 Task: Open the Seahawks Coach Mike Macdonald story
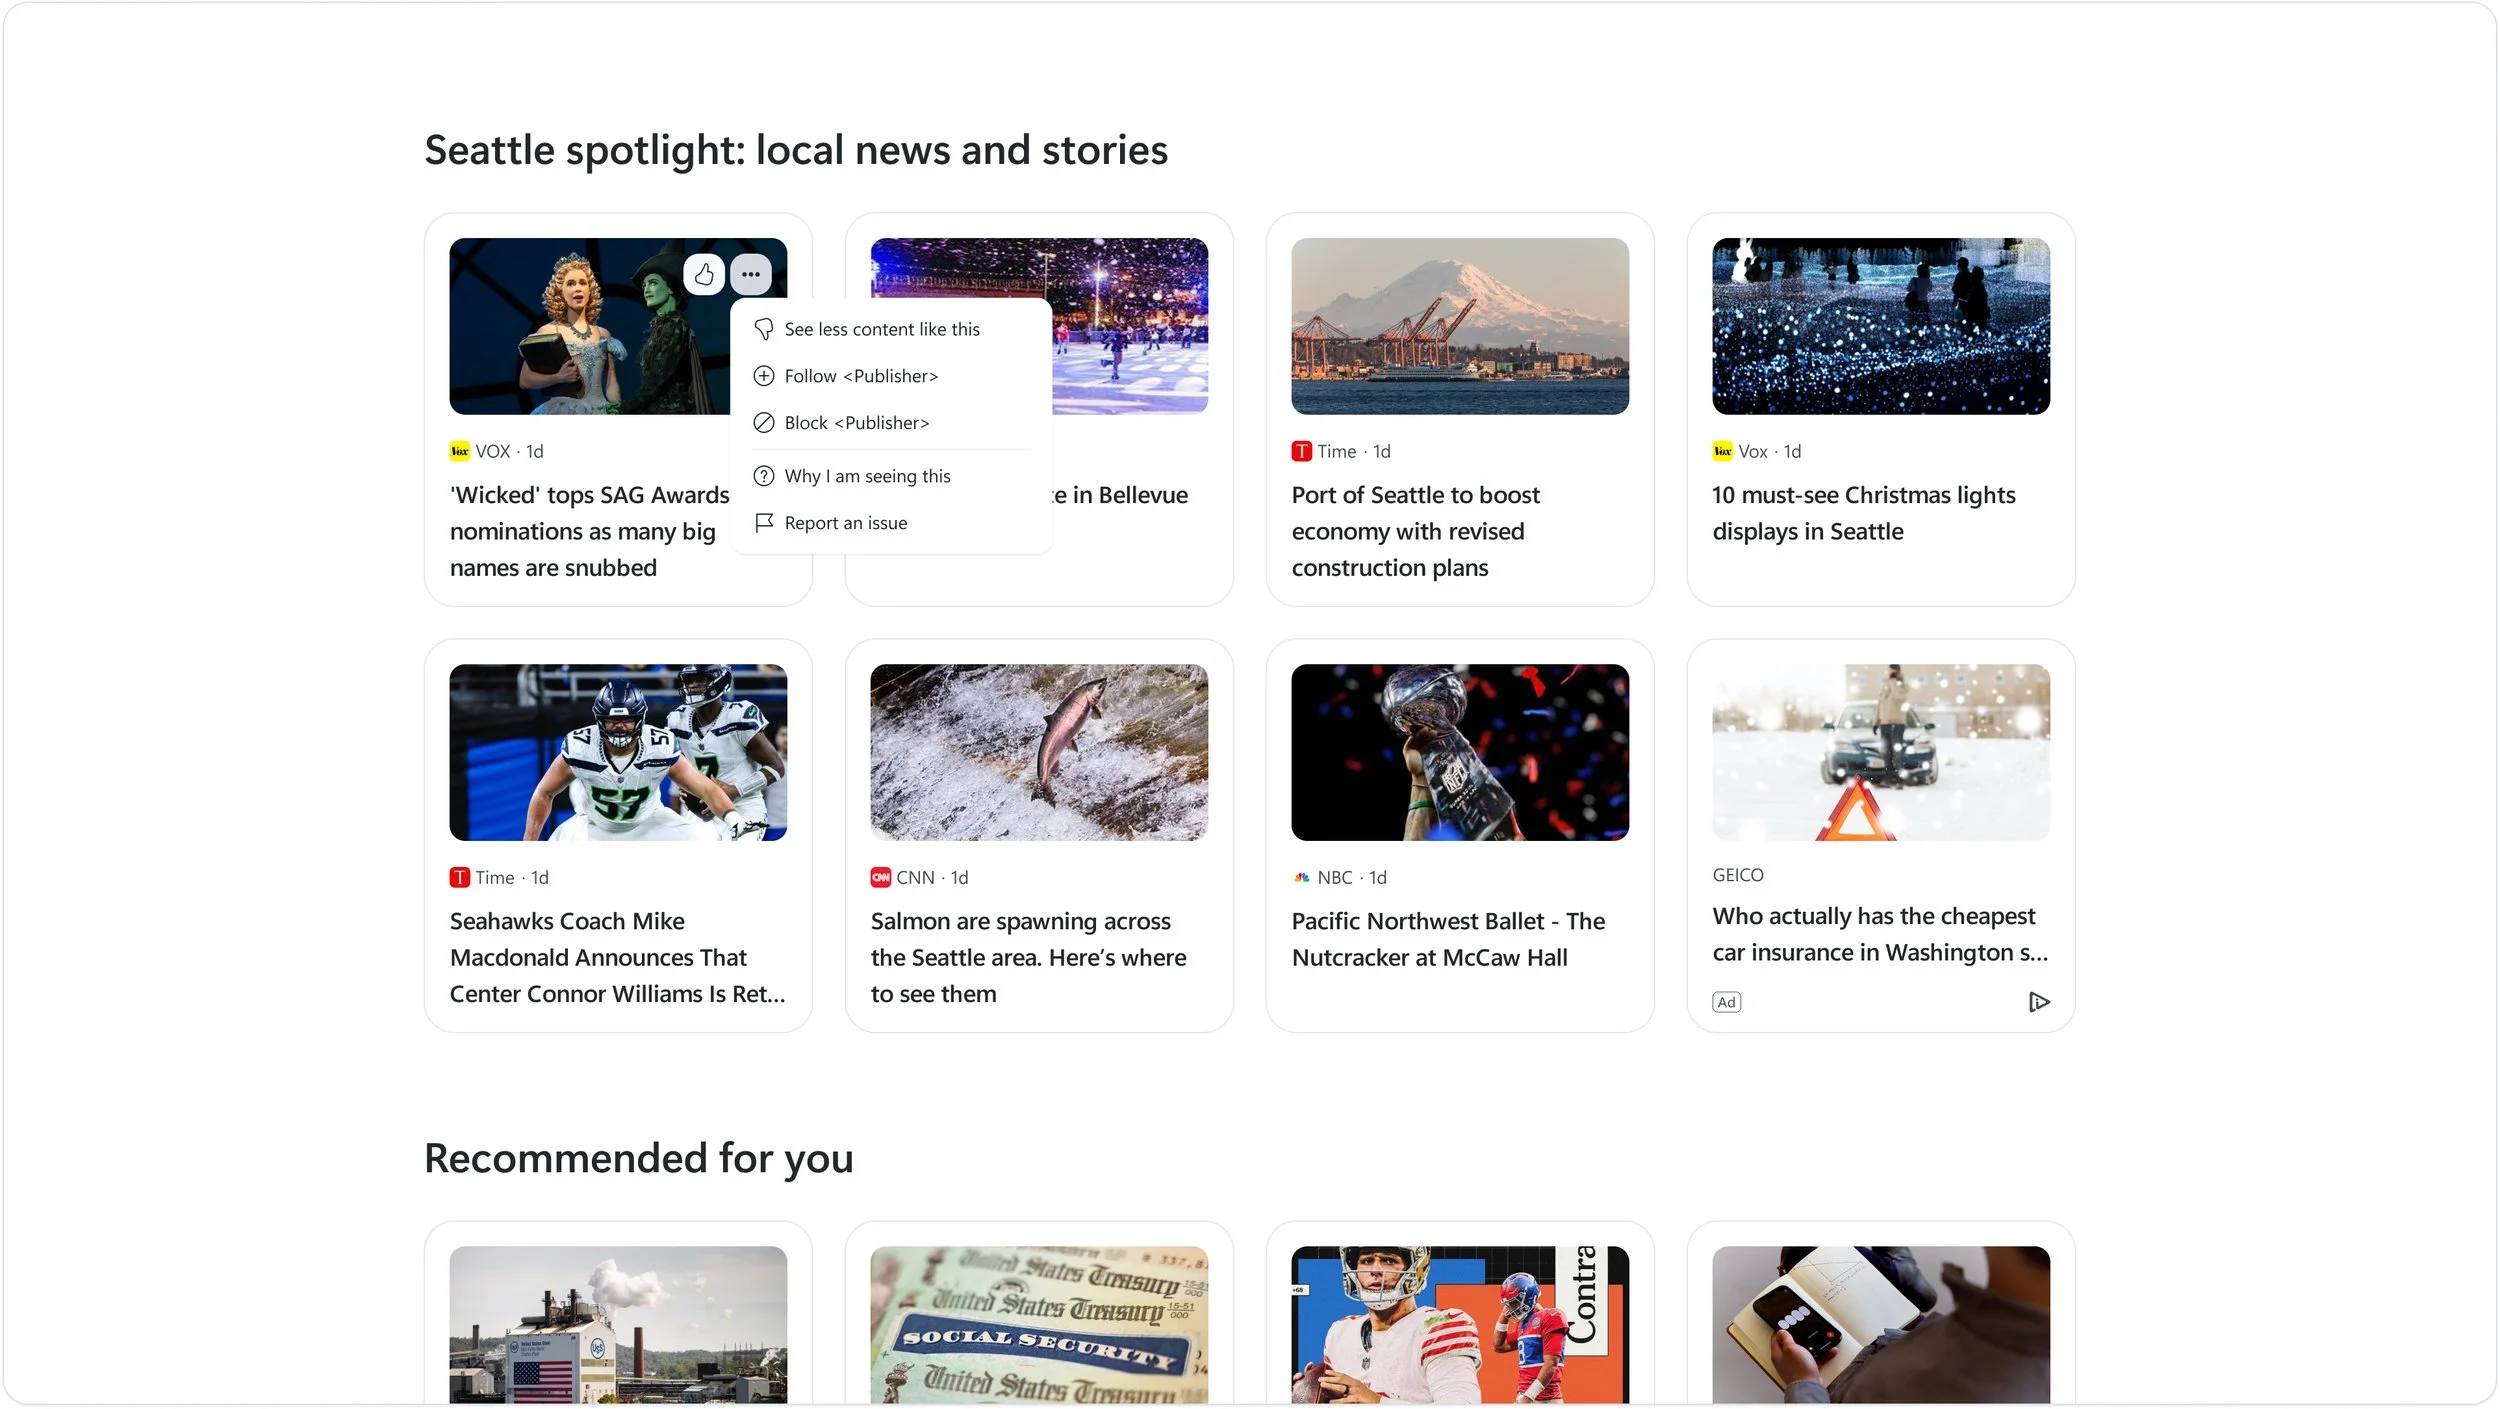pyautogui.click(x=616, y=958)
